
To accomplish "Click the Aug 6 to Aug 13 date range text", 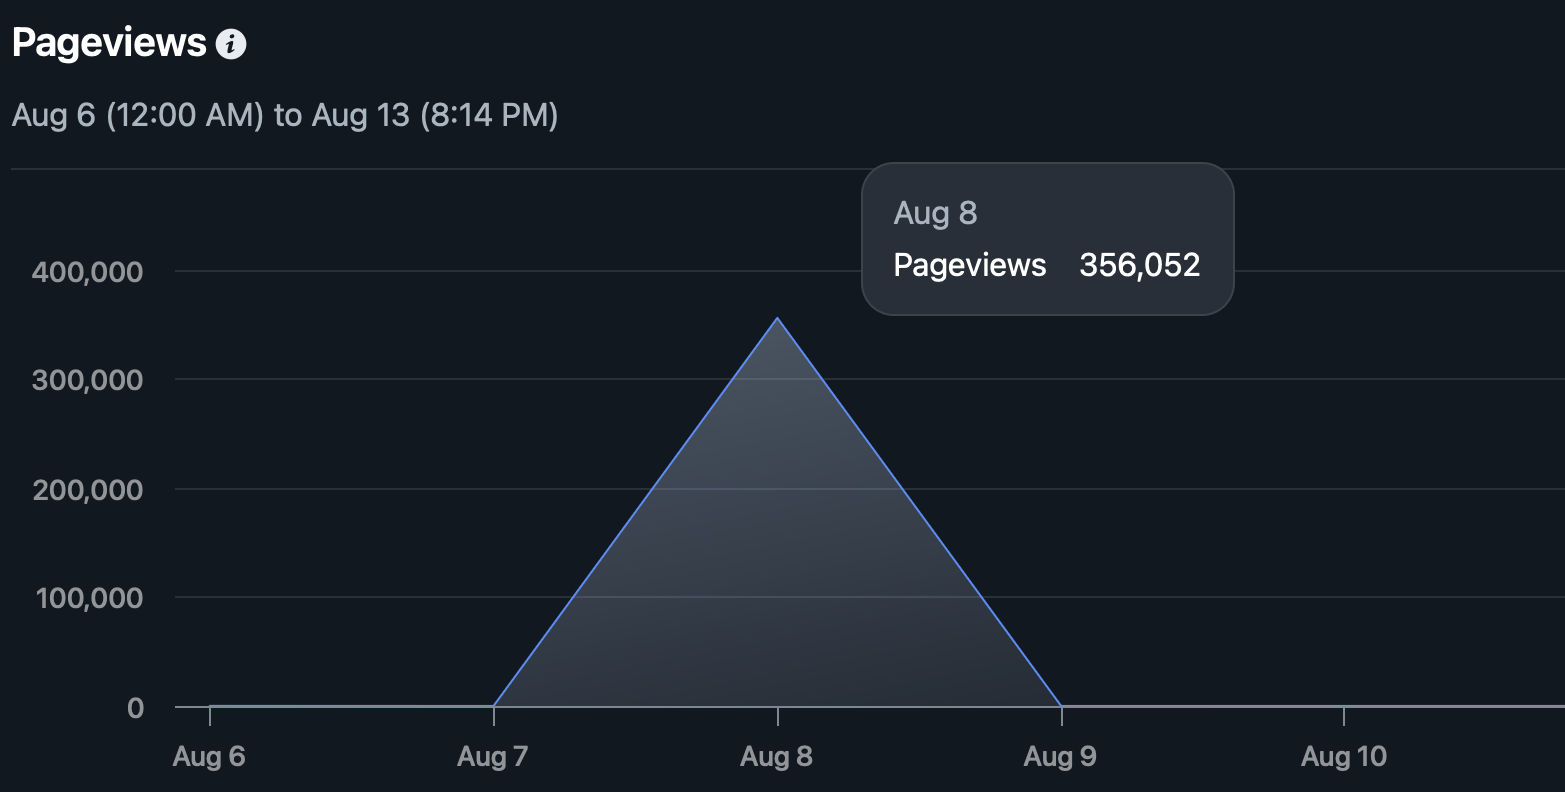I will pyautogui.click(x=285, y=115).
